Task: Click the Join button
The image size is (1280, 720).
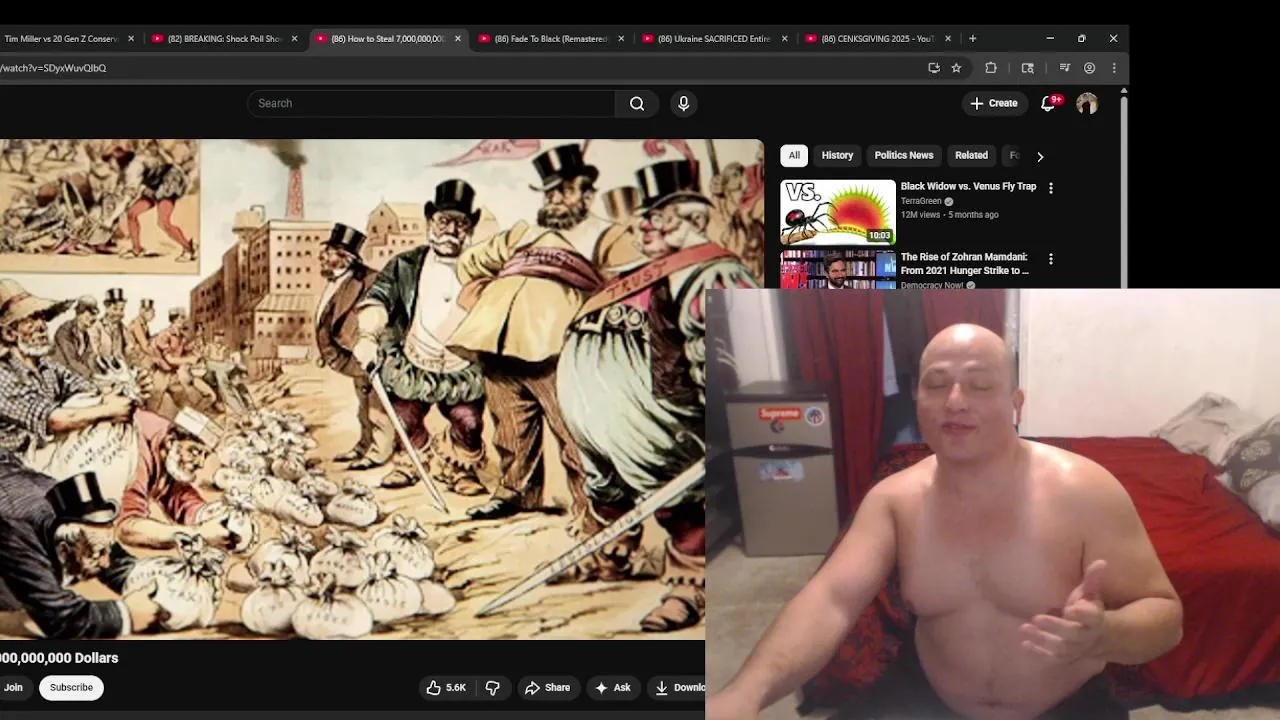Action: pyautogui.click(x=13, y=687)
